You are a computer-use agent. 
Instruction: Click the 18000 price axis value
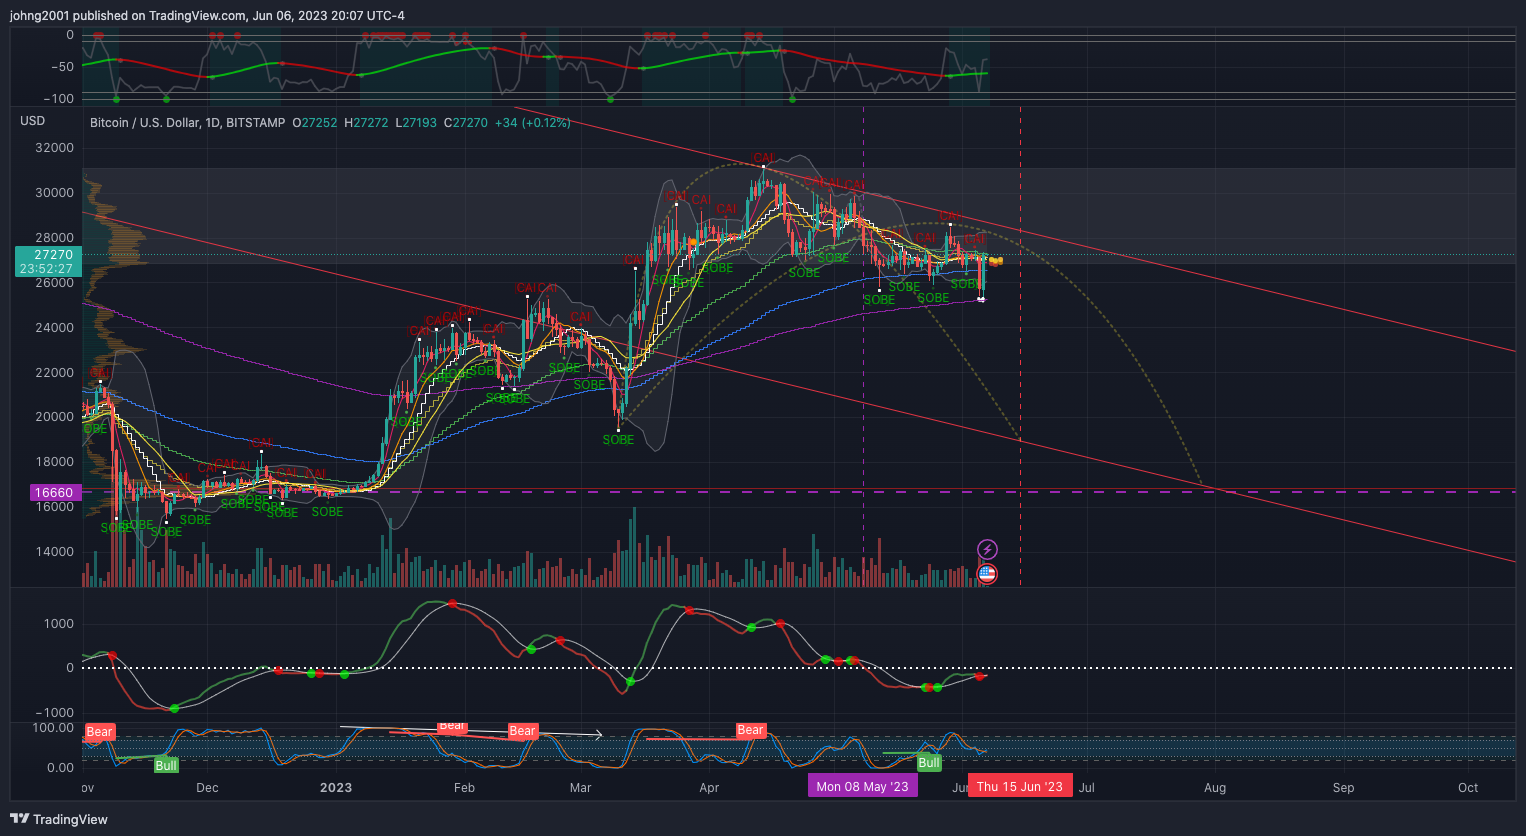coord(55,462)
